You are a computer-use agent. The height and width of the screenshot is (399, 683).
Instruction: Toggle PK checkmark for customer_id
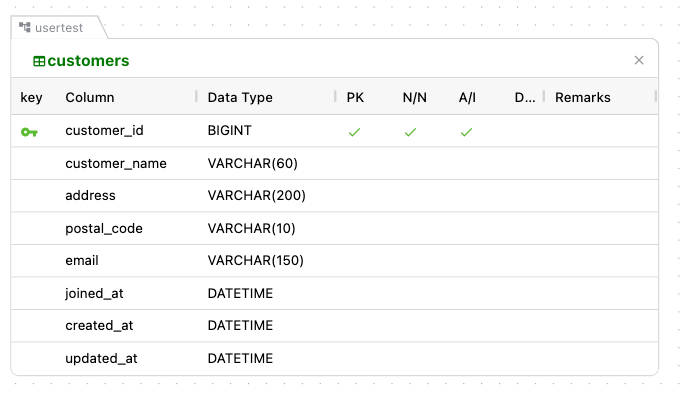[355, 132]
